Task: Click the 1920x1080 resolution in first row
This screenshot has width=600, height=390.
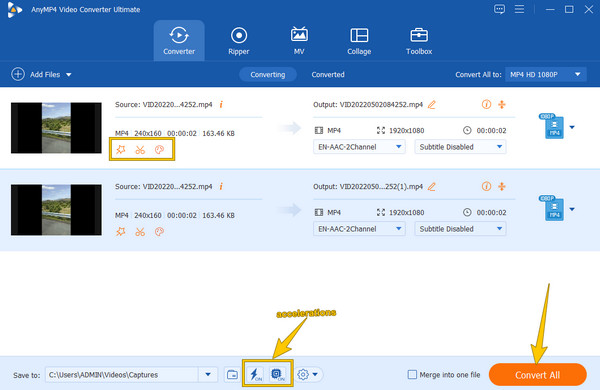Action: (x=406, y=131)
